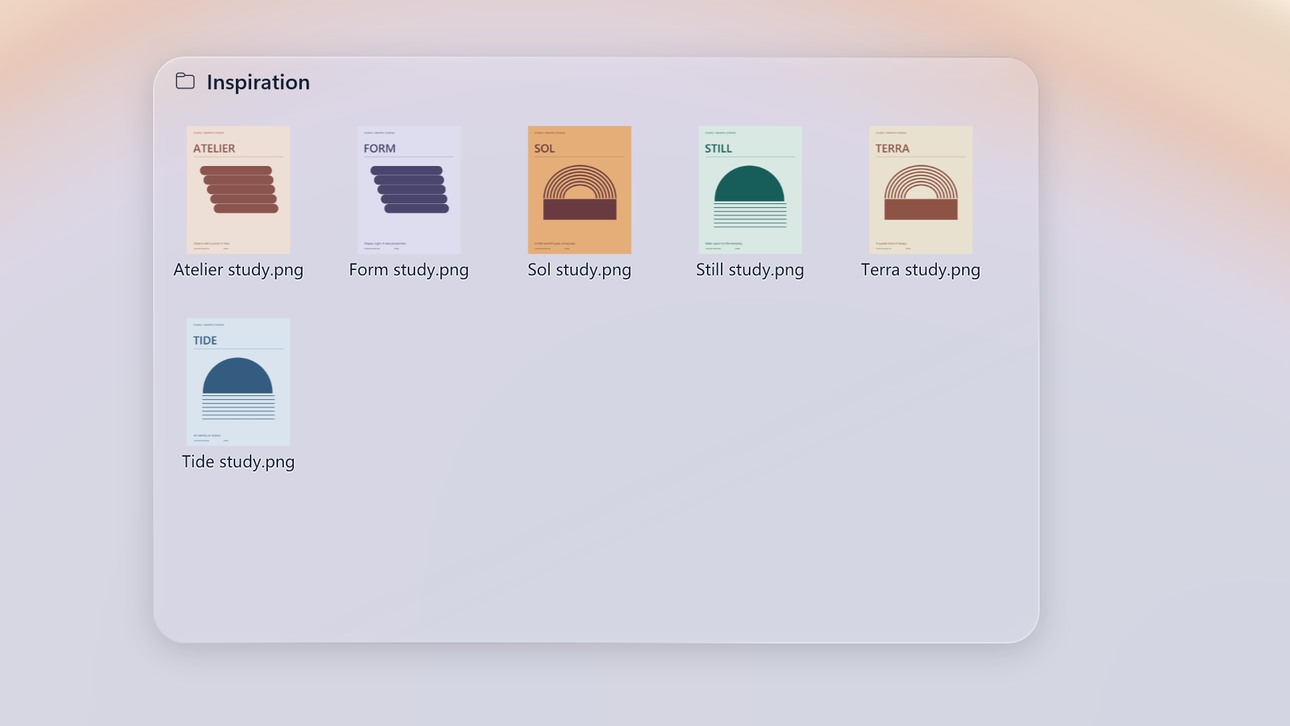
Task: Click the brown stacked bars on Atelier poster
Action: point(239,190)
